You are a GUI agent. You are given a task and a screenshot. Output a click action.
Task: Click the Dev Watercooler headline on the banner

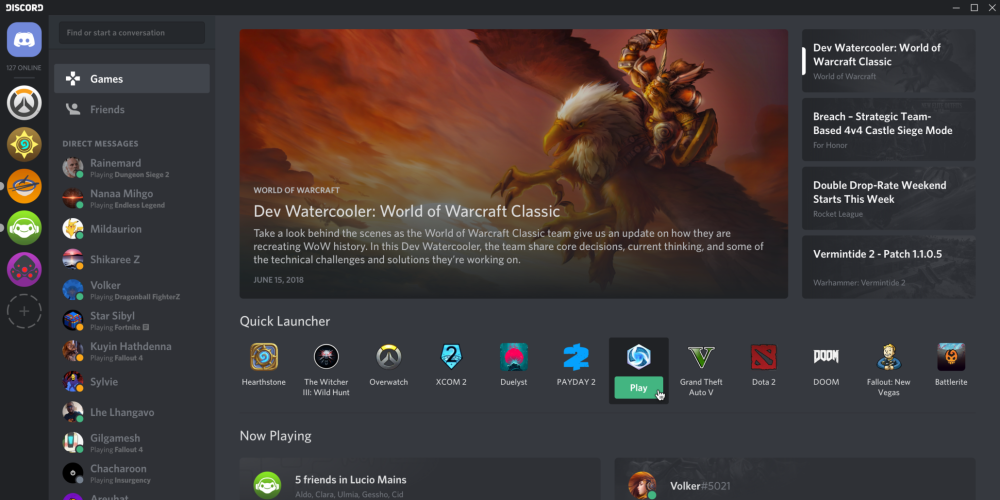point(406,211)
